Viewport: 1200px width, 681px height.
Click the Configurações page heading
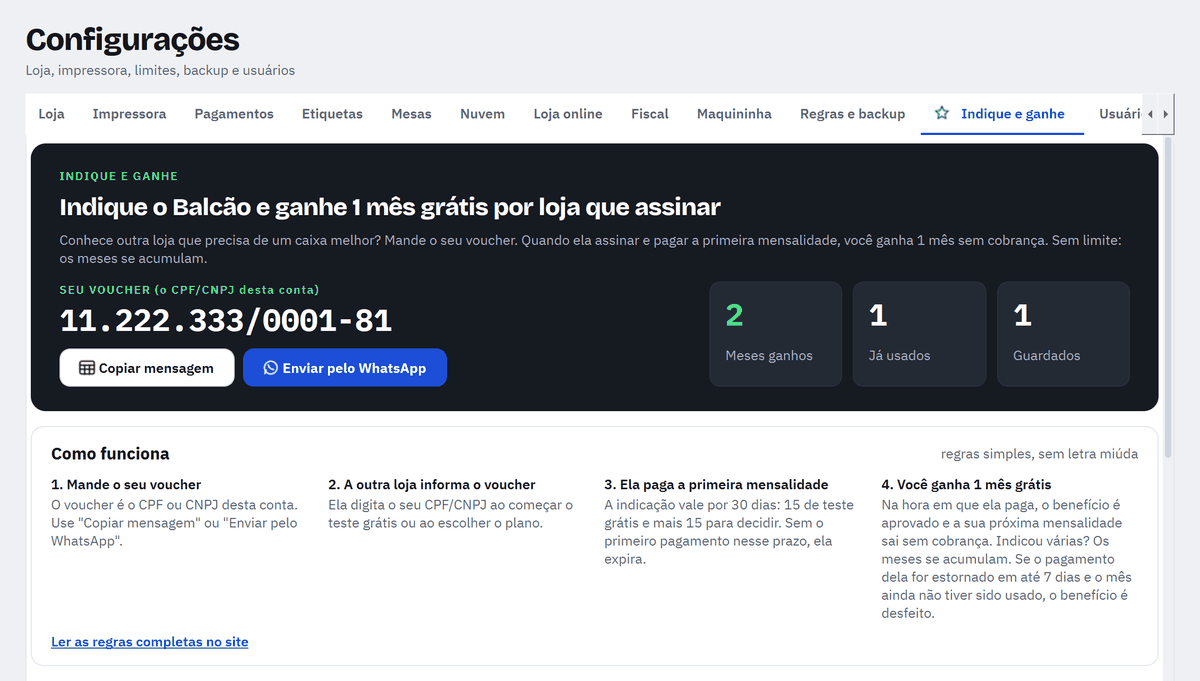pos(133,40)
